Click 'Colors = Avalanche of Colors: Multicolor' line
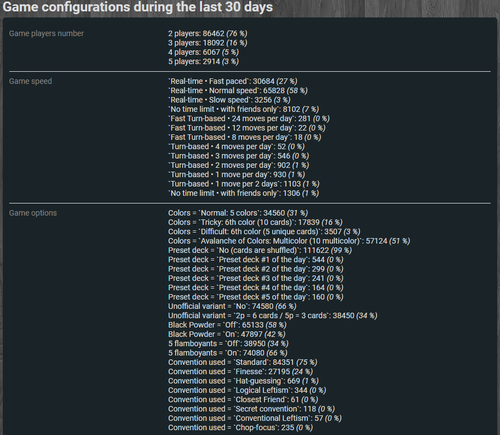This screenshot has width=500, height=435. pyautogui.click(x=289, y=241)
